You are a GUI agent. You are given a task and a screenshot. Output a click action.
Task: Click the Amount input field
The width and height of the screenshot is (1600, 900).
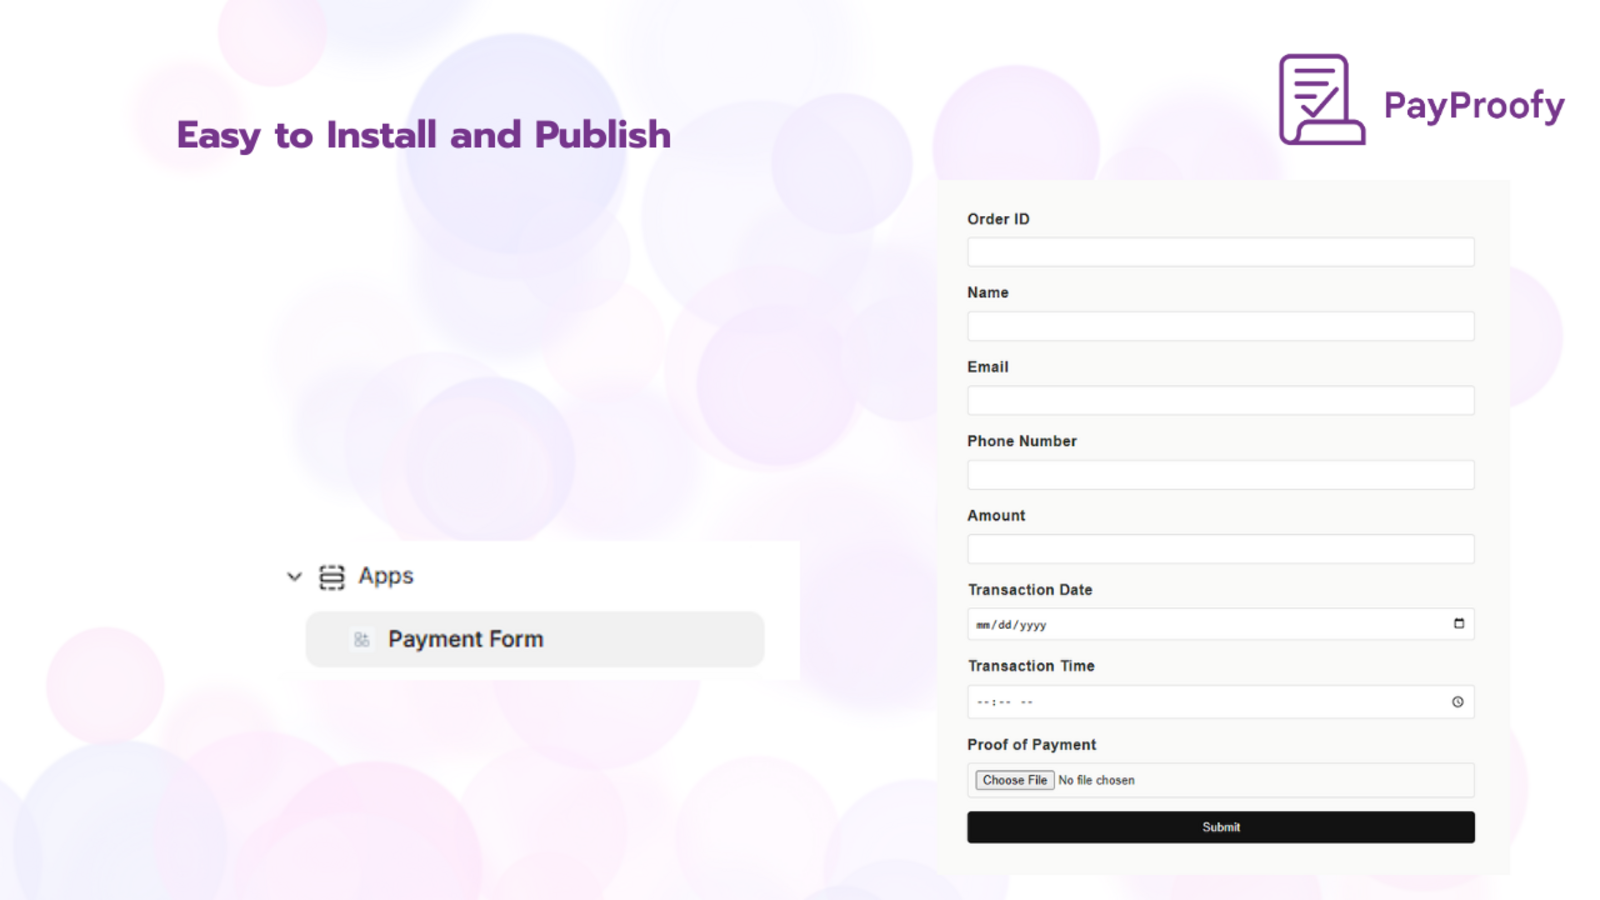pos(1220,548)
